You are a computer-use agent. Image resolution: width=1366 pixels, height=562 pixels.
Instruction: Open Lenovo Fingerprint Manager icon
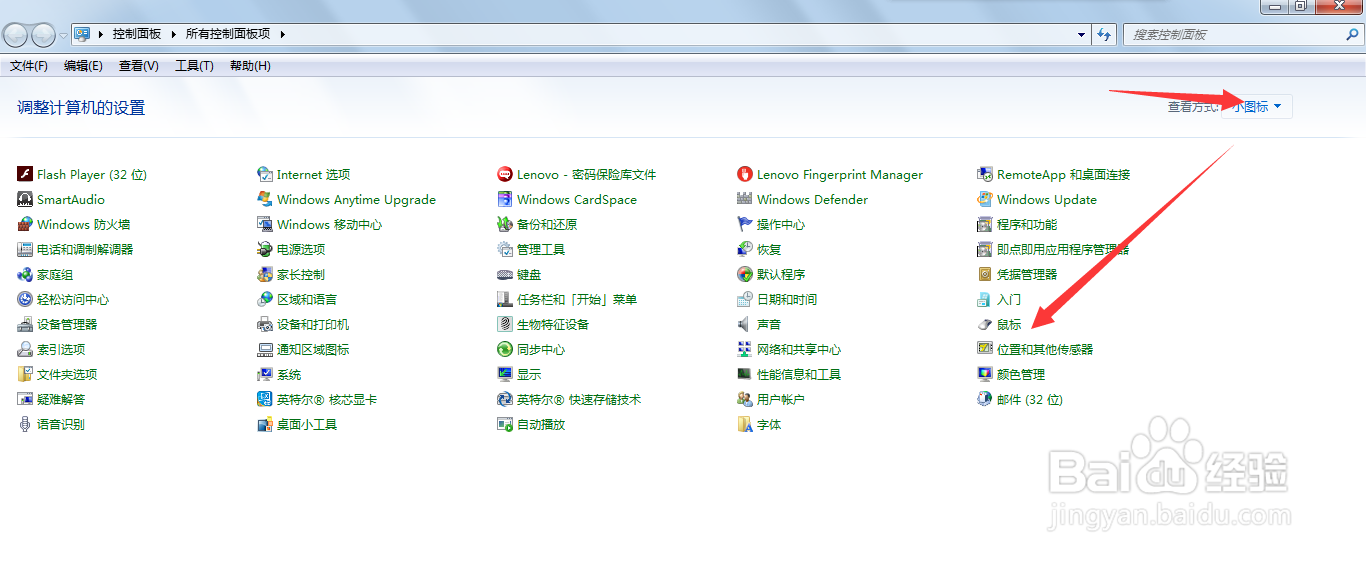[745, 174]
